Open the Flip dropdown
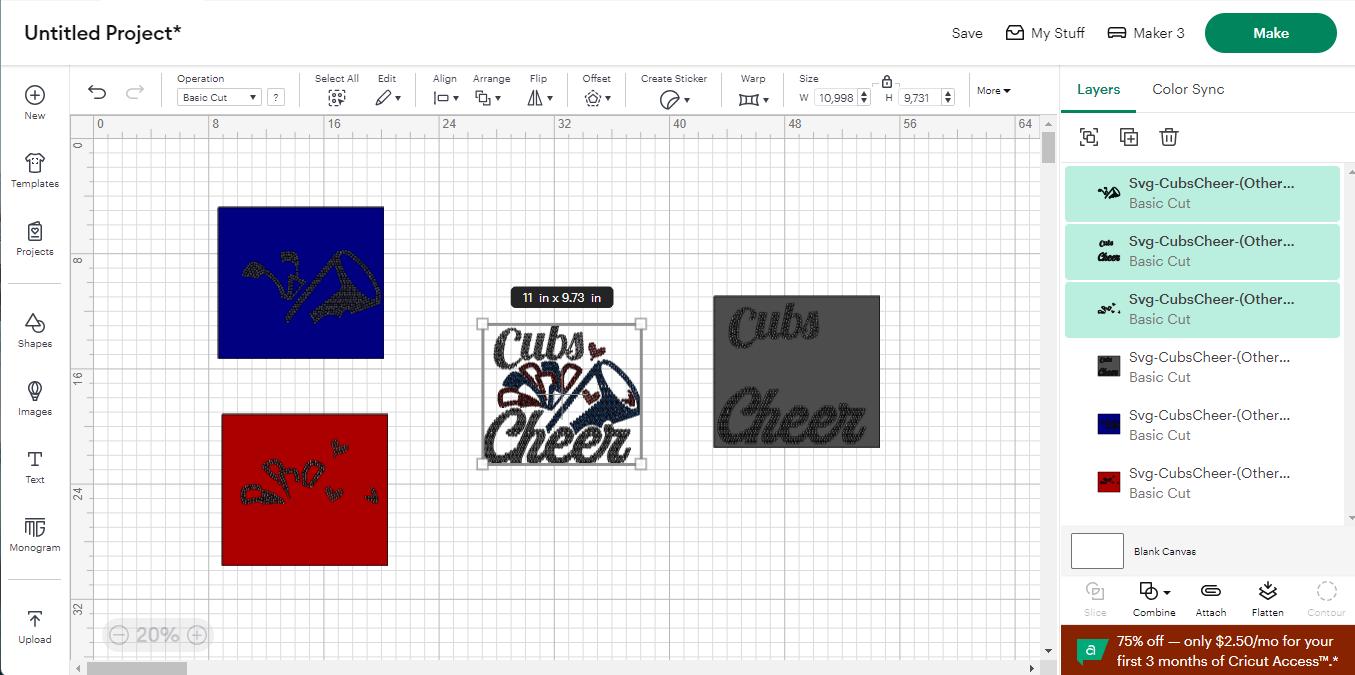 coord(539,98)
